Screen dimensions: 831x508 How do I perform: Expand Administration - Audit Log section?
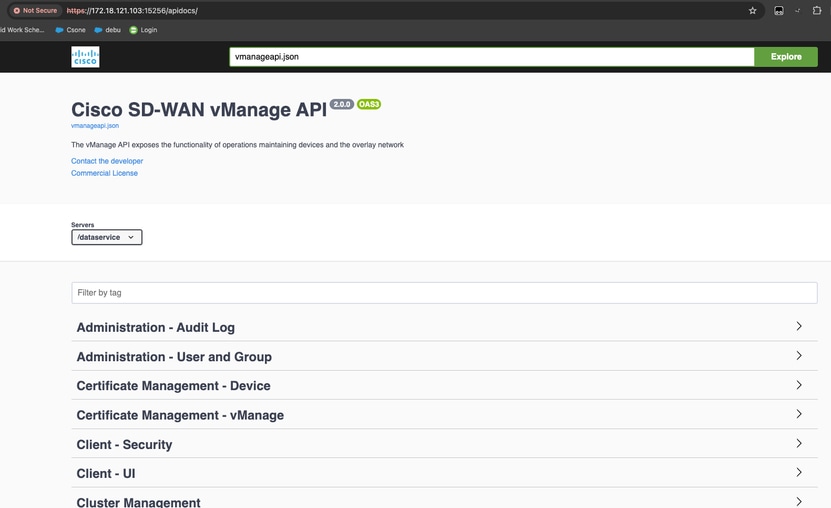(444, 327)
